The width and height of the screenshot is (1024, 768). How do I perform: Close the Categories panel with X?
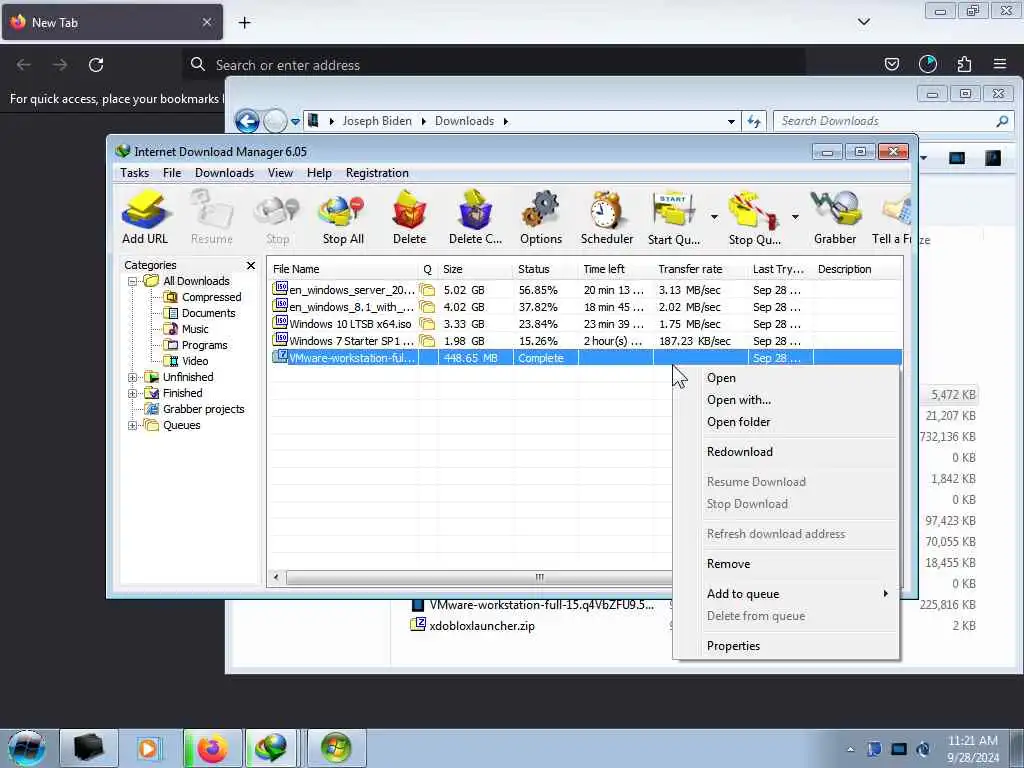pyautogui.click(x=251, y=265)
